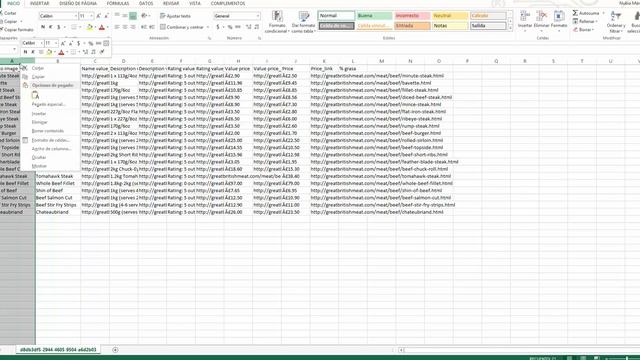Expand the Combinar y centrar dropdown arrow
640x360 pixels.
click(208, 27)
